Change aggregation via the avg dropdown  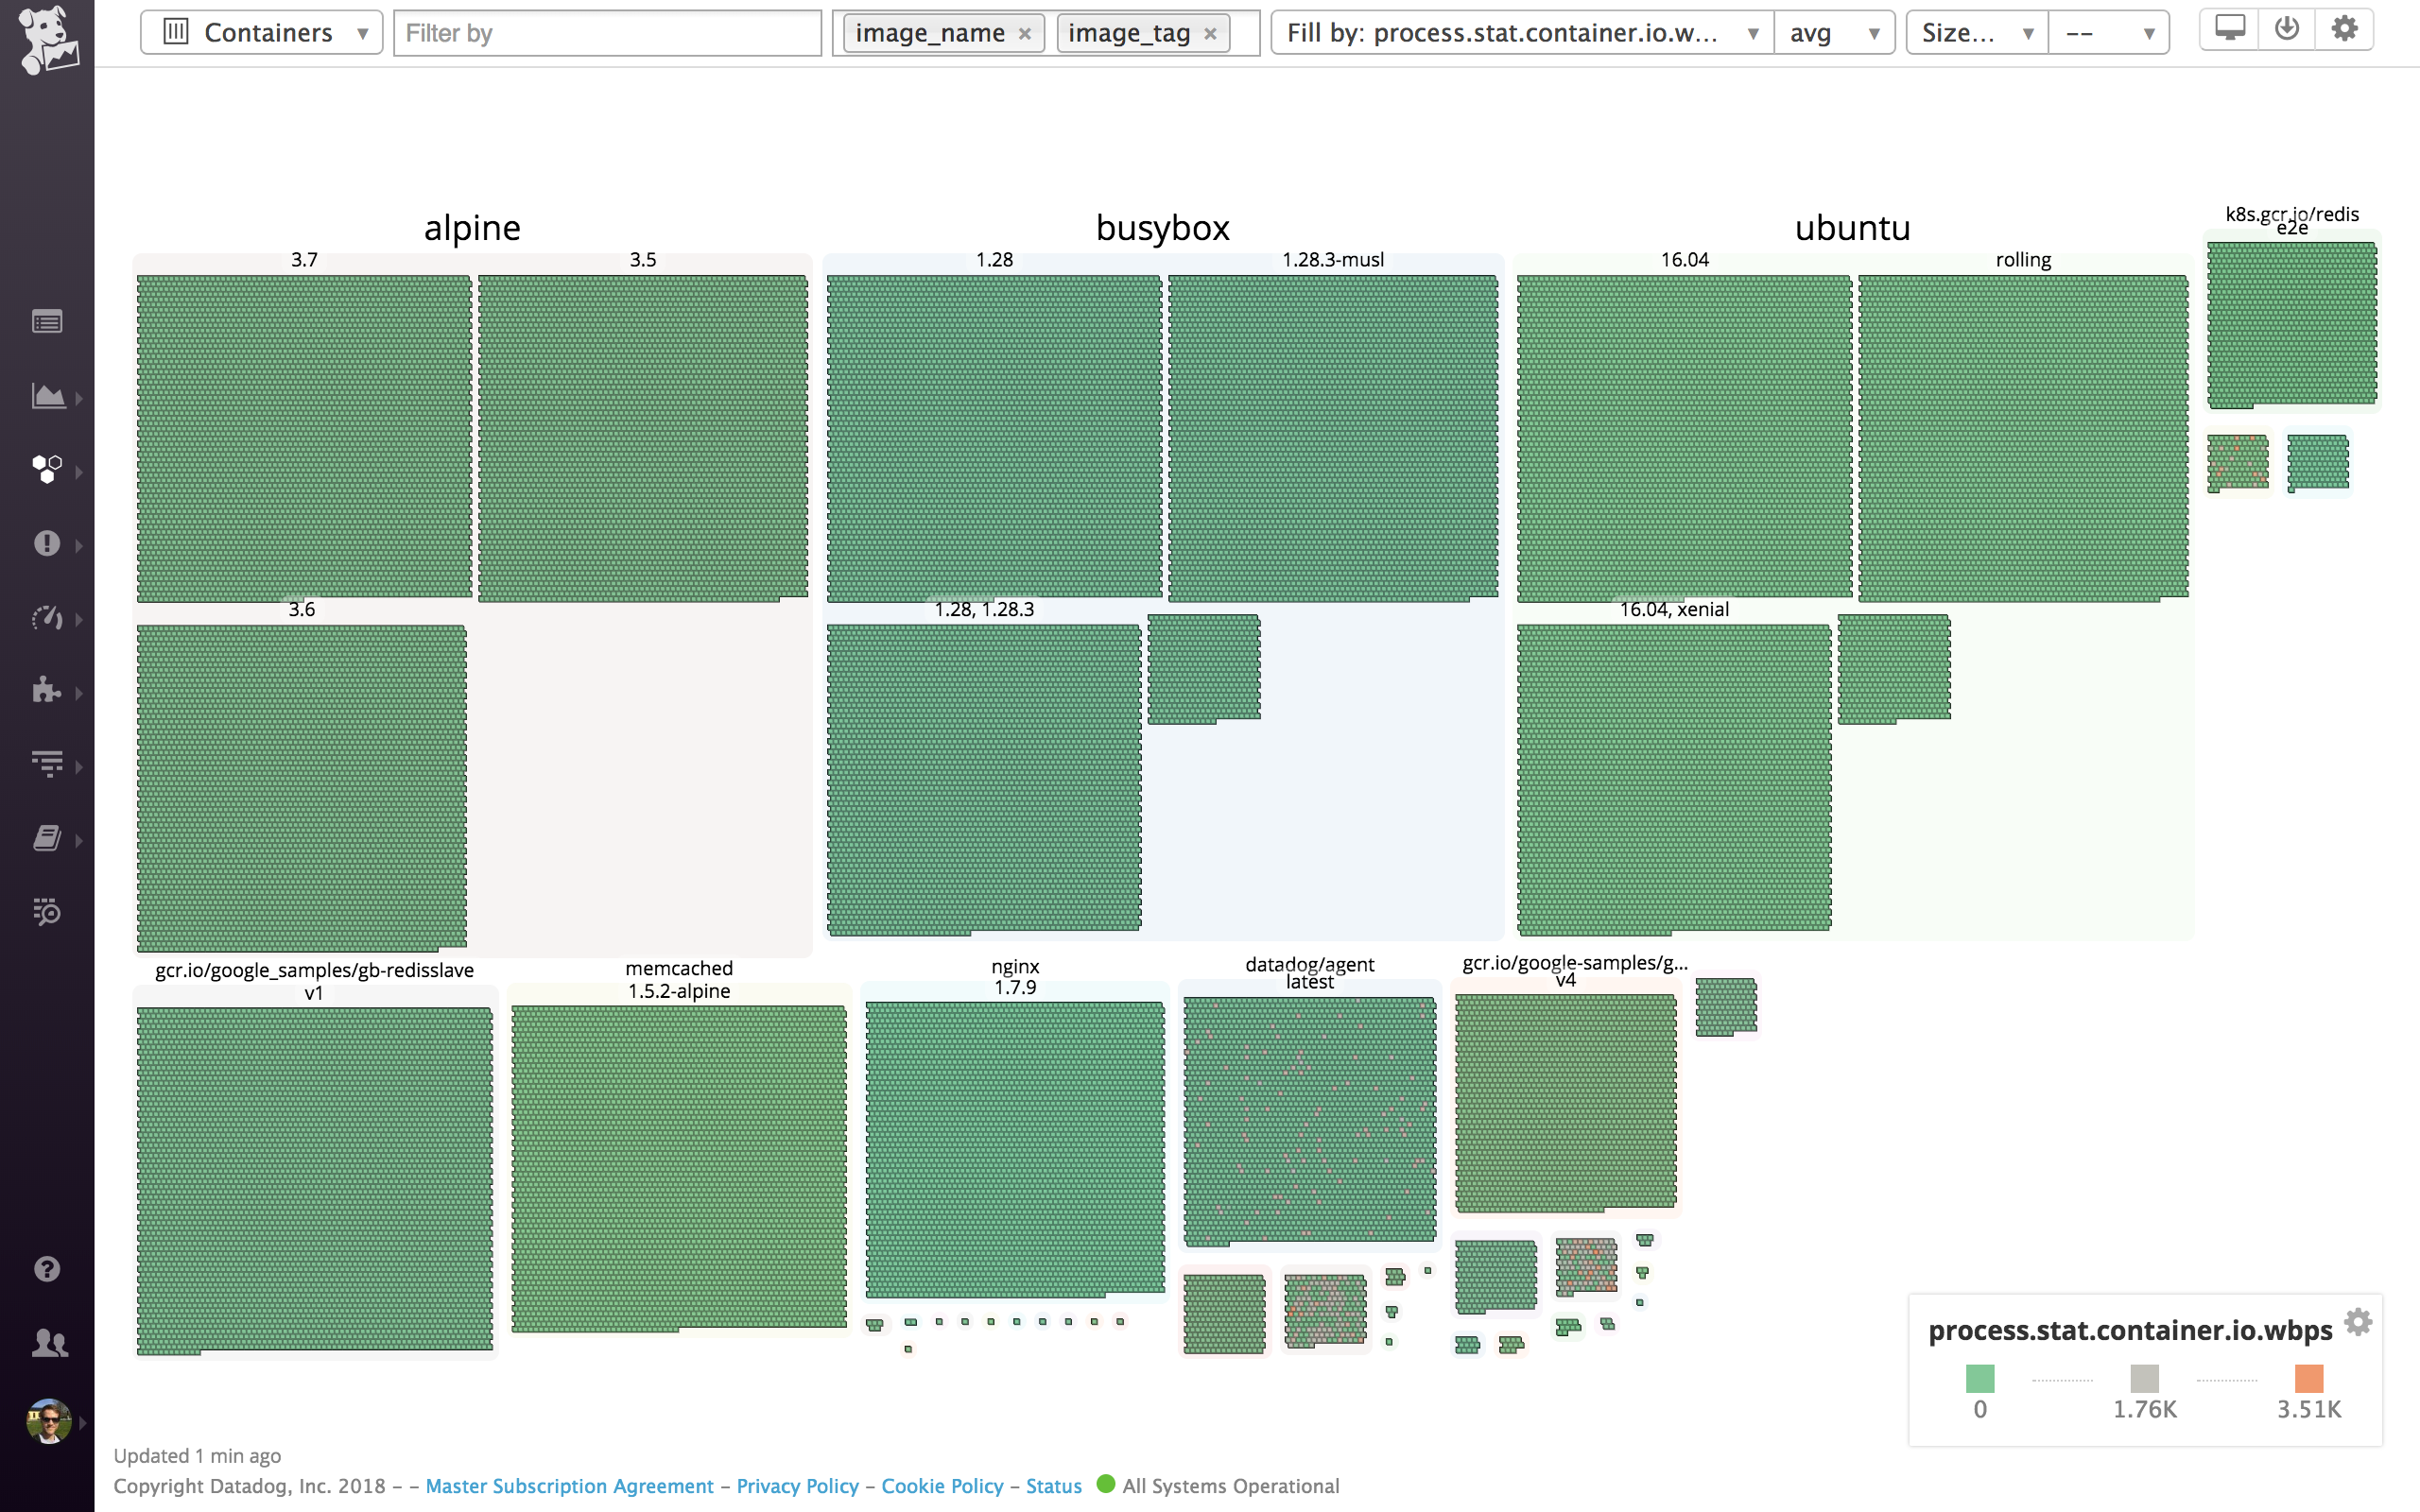point(1836,31)
